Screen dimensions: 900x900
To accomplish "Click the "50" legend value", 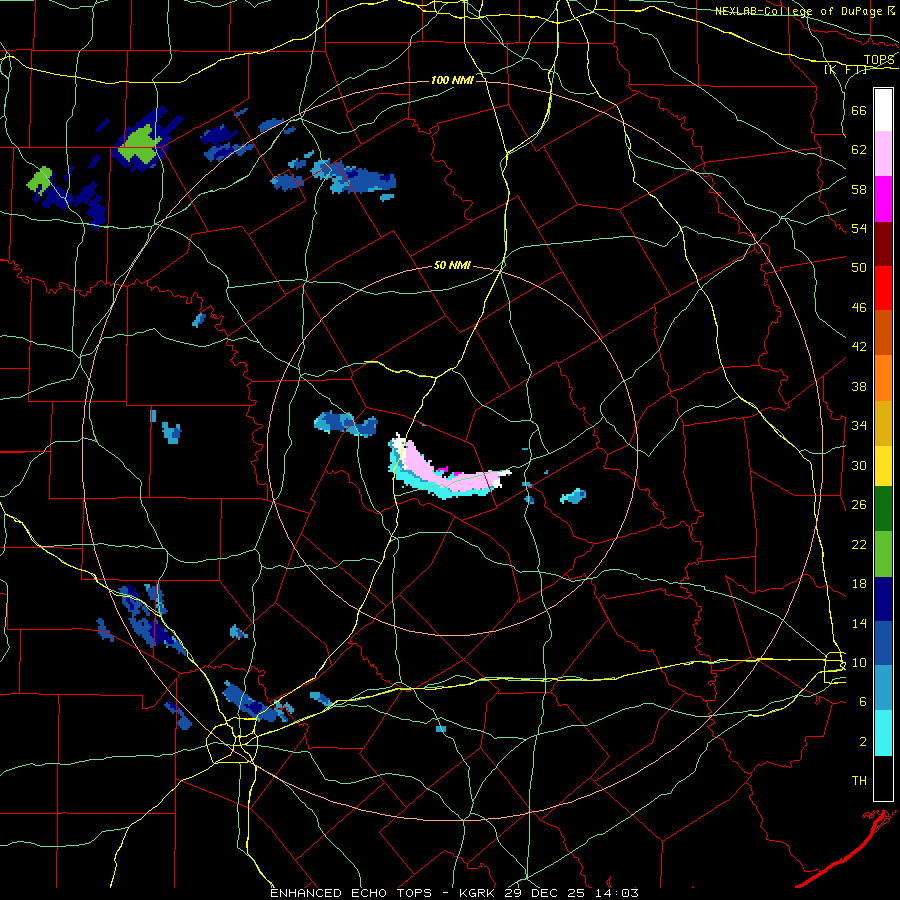I will 859,268.
